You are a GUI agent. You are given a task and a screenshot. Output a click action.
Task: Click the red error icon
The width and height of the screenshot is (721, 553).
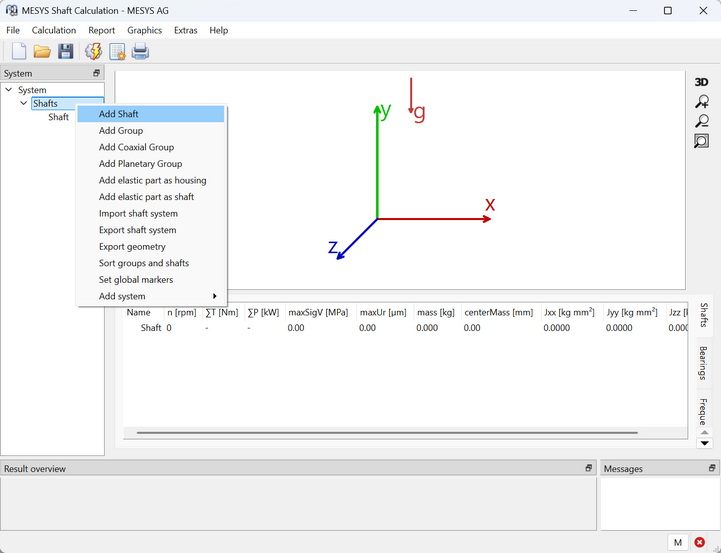pyautogui.click(x=700, y=542)
